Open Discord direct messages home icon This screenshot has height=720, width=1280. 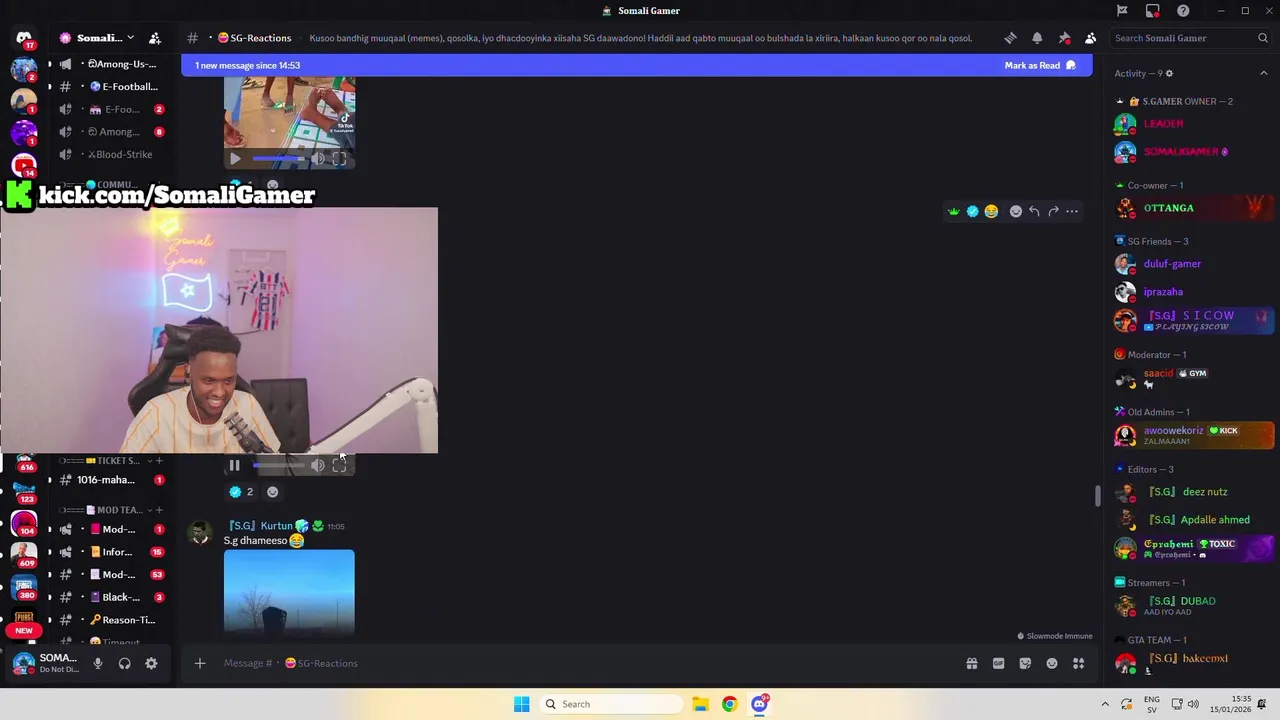pyautogui.click(x=24, y=38)
